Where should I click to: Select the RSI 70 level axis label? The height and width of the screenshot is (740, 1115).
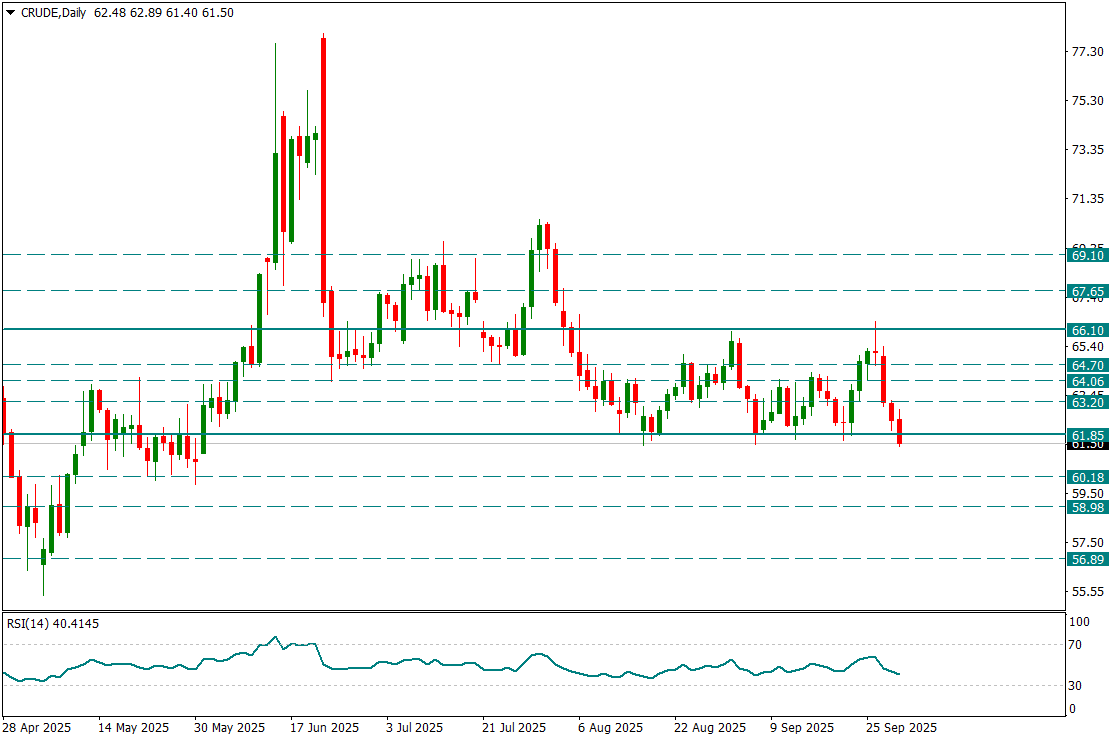pyautogui.click(x=1079, y=644)
